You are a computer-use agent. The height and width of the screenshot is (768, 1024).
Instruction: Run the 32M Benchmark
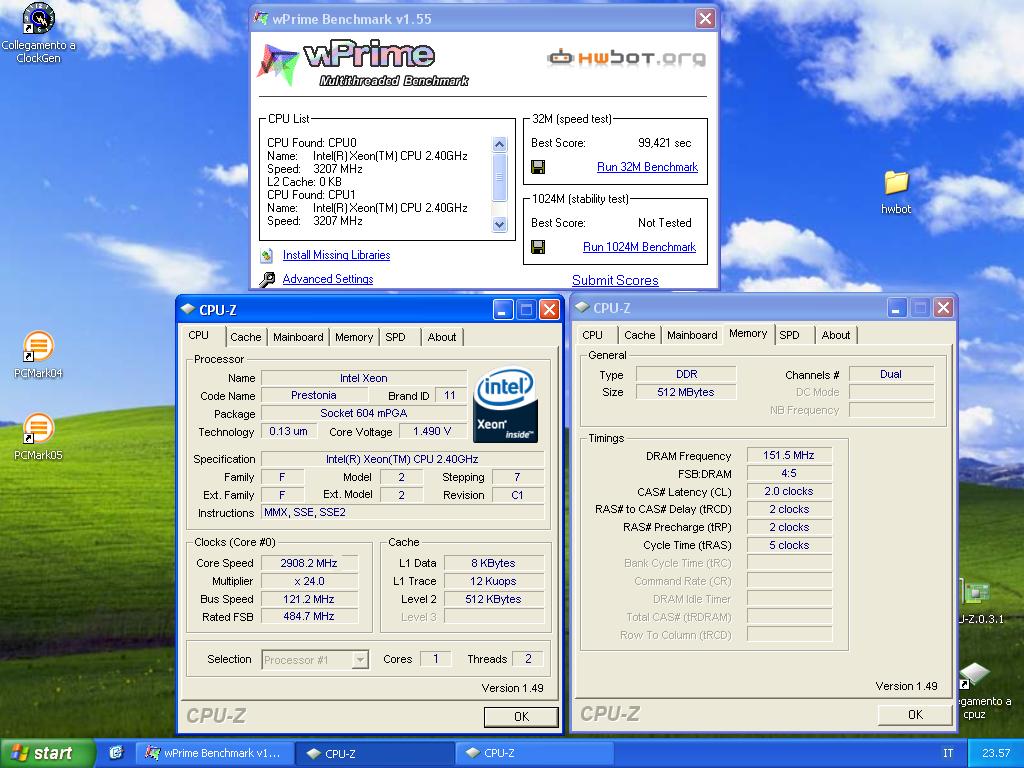tap(647, 167)
